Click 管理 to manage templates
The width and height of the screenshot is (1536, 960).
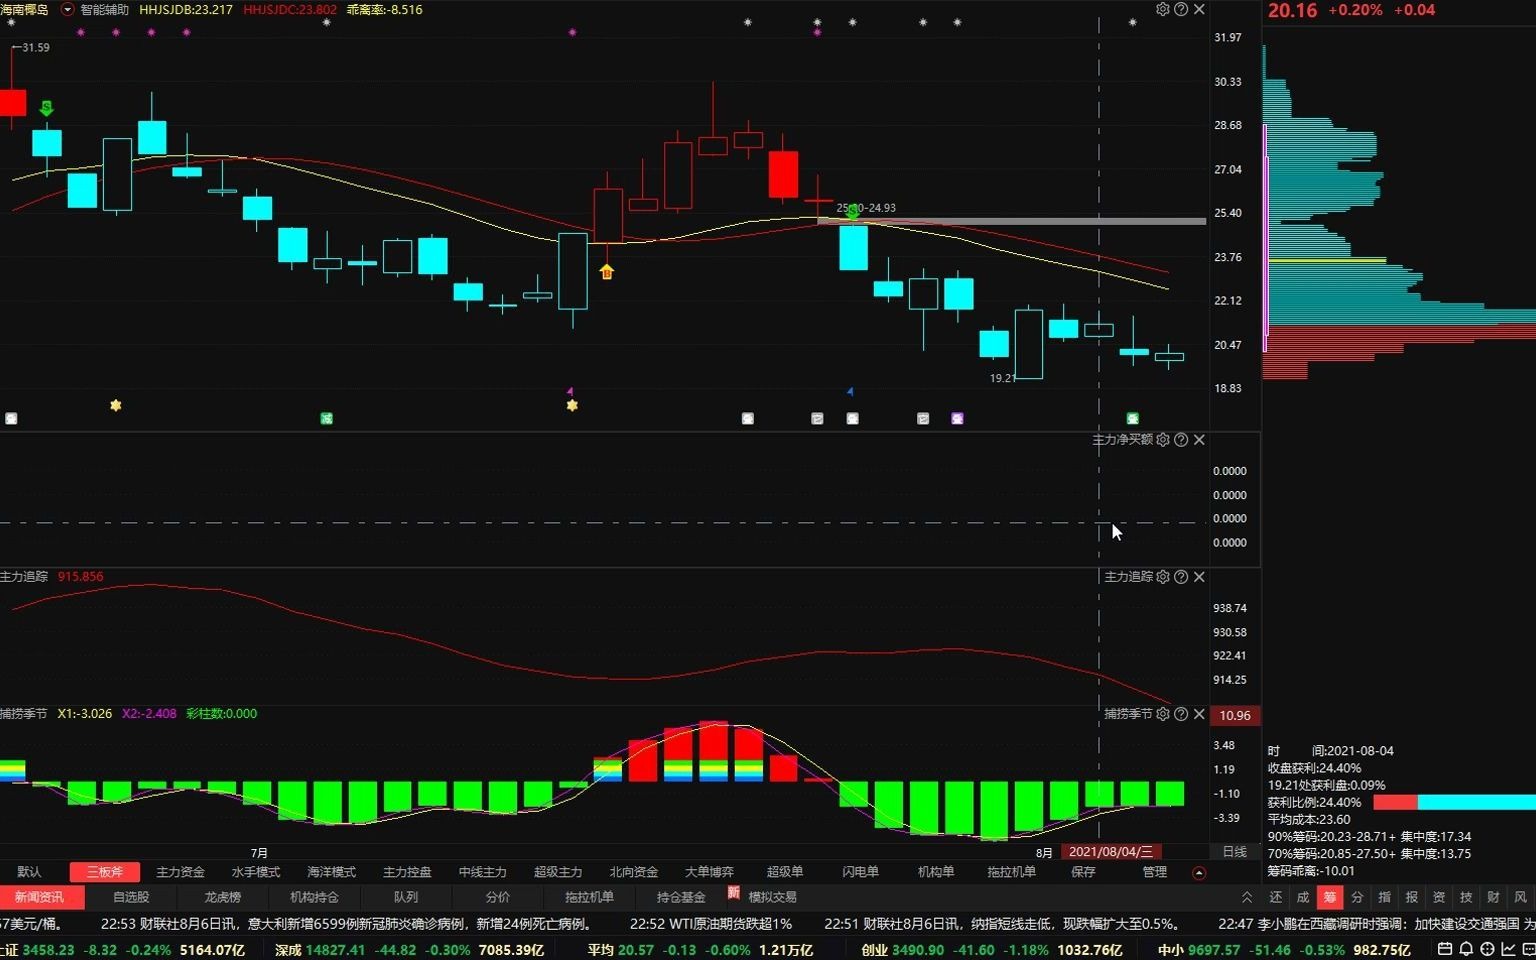[1155, 873]
